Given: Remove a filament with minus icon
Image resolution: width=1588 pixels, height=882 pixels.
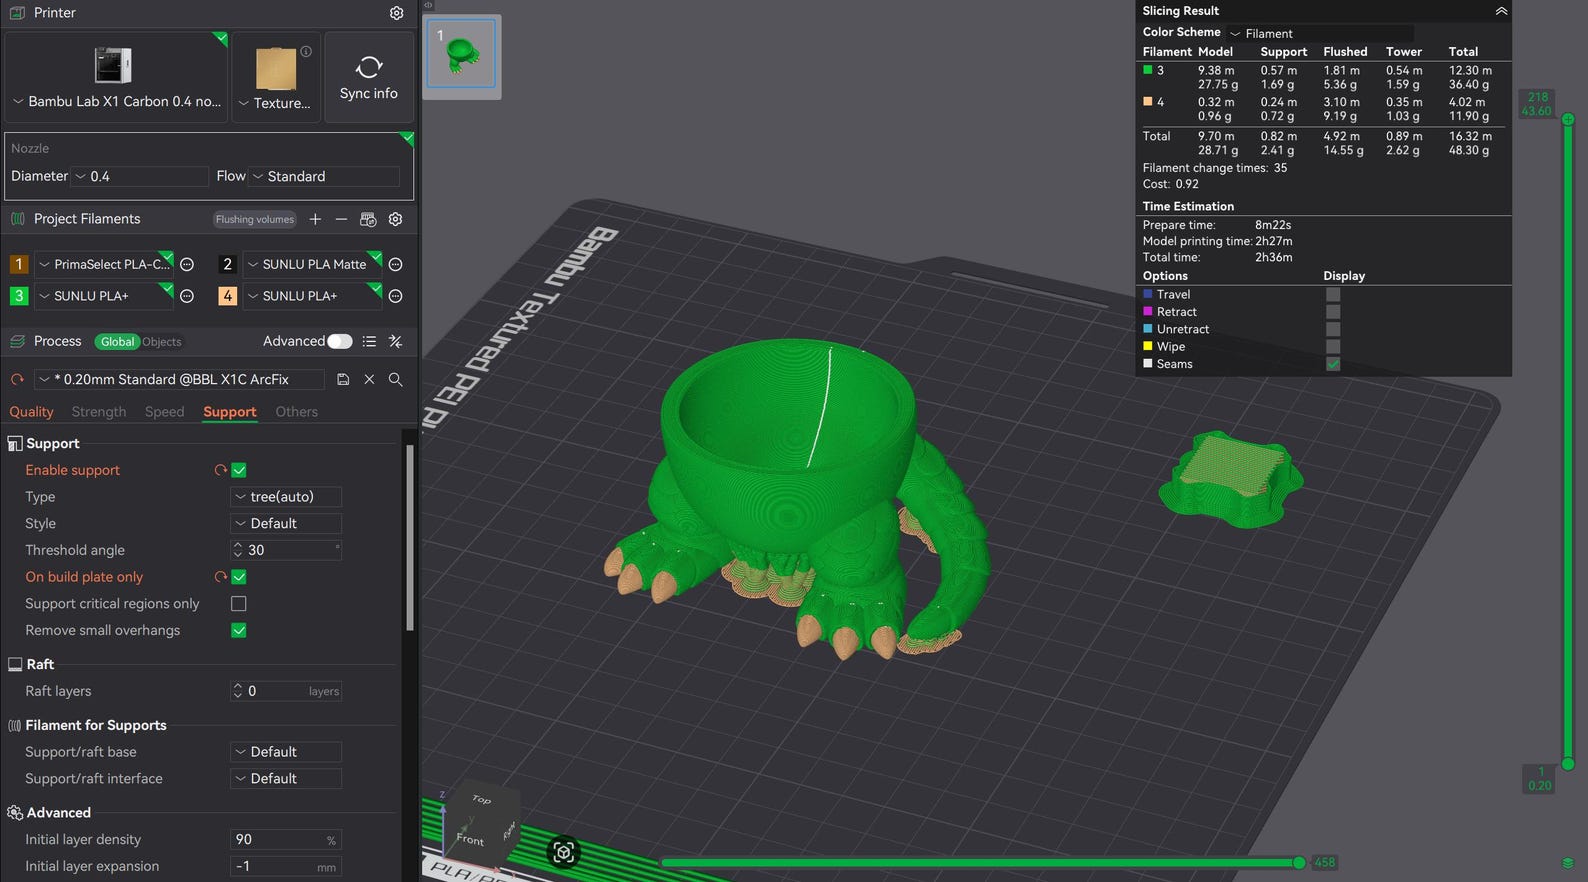Looking at the screenshot, I should click(x=341, y=219).
